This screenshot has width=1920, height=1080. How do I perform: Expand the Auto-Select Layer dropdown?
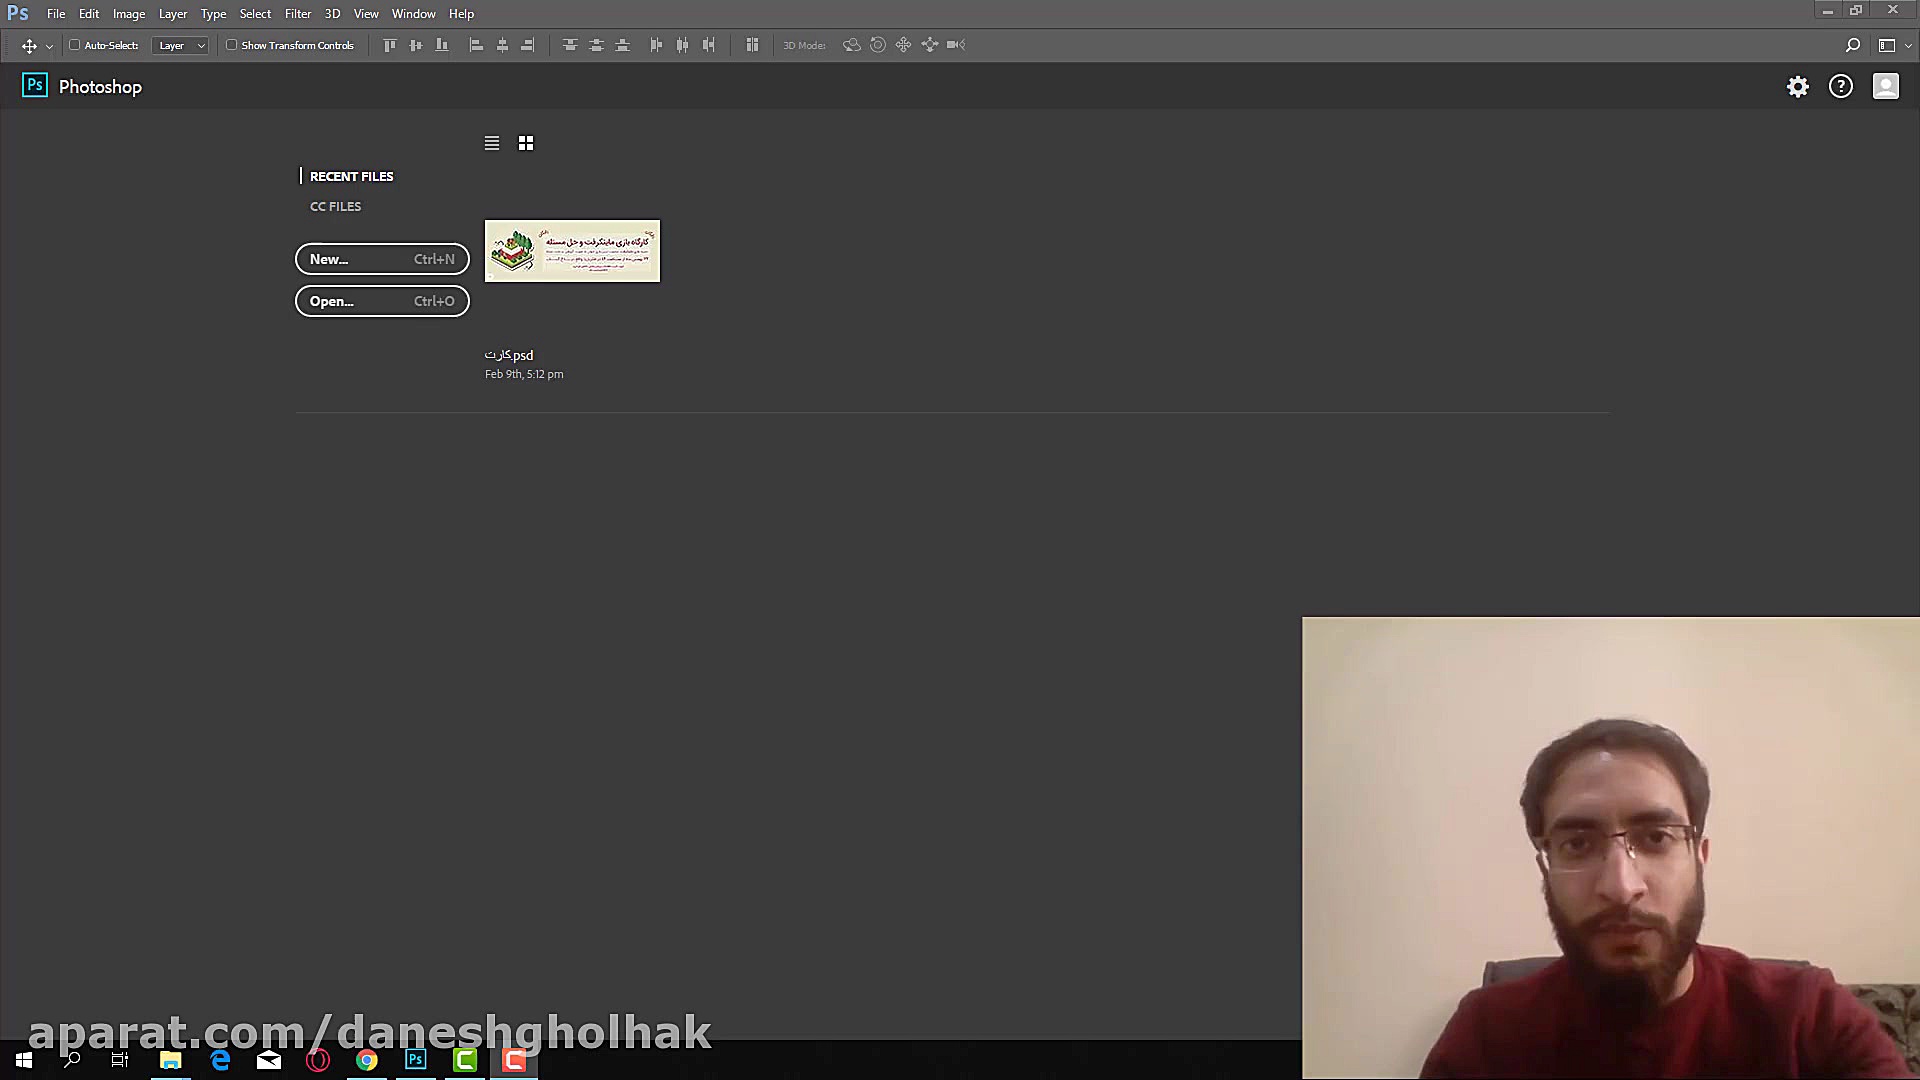pyautogui.click(x=180, y=45)
